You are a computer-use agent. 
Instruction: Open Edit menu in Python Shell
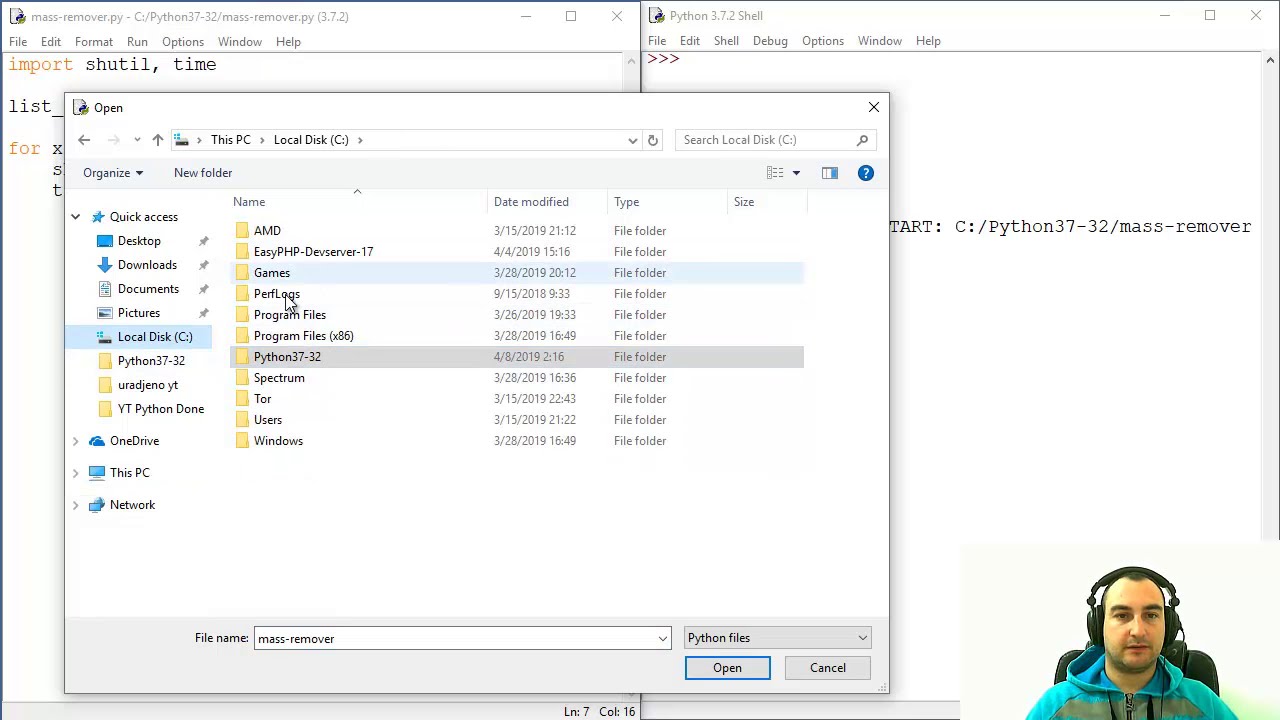coord(690,41)
